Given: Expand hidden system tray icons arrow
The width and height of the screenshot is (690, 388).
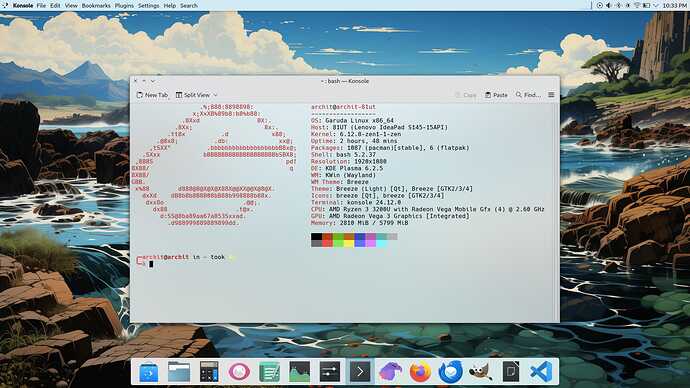Looking at the screenshot, I should tap(656, 6).
